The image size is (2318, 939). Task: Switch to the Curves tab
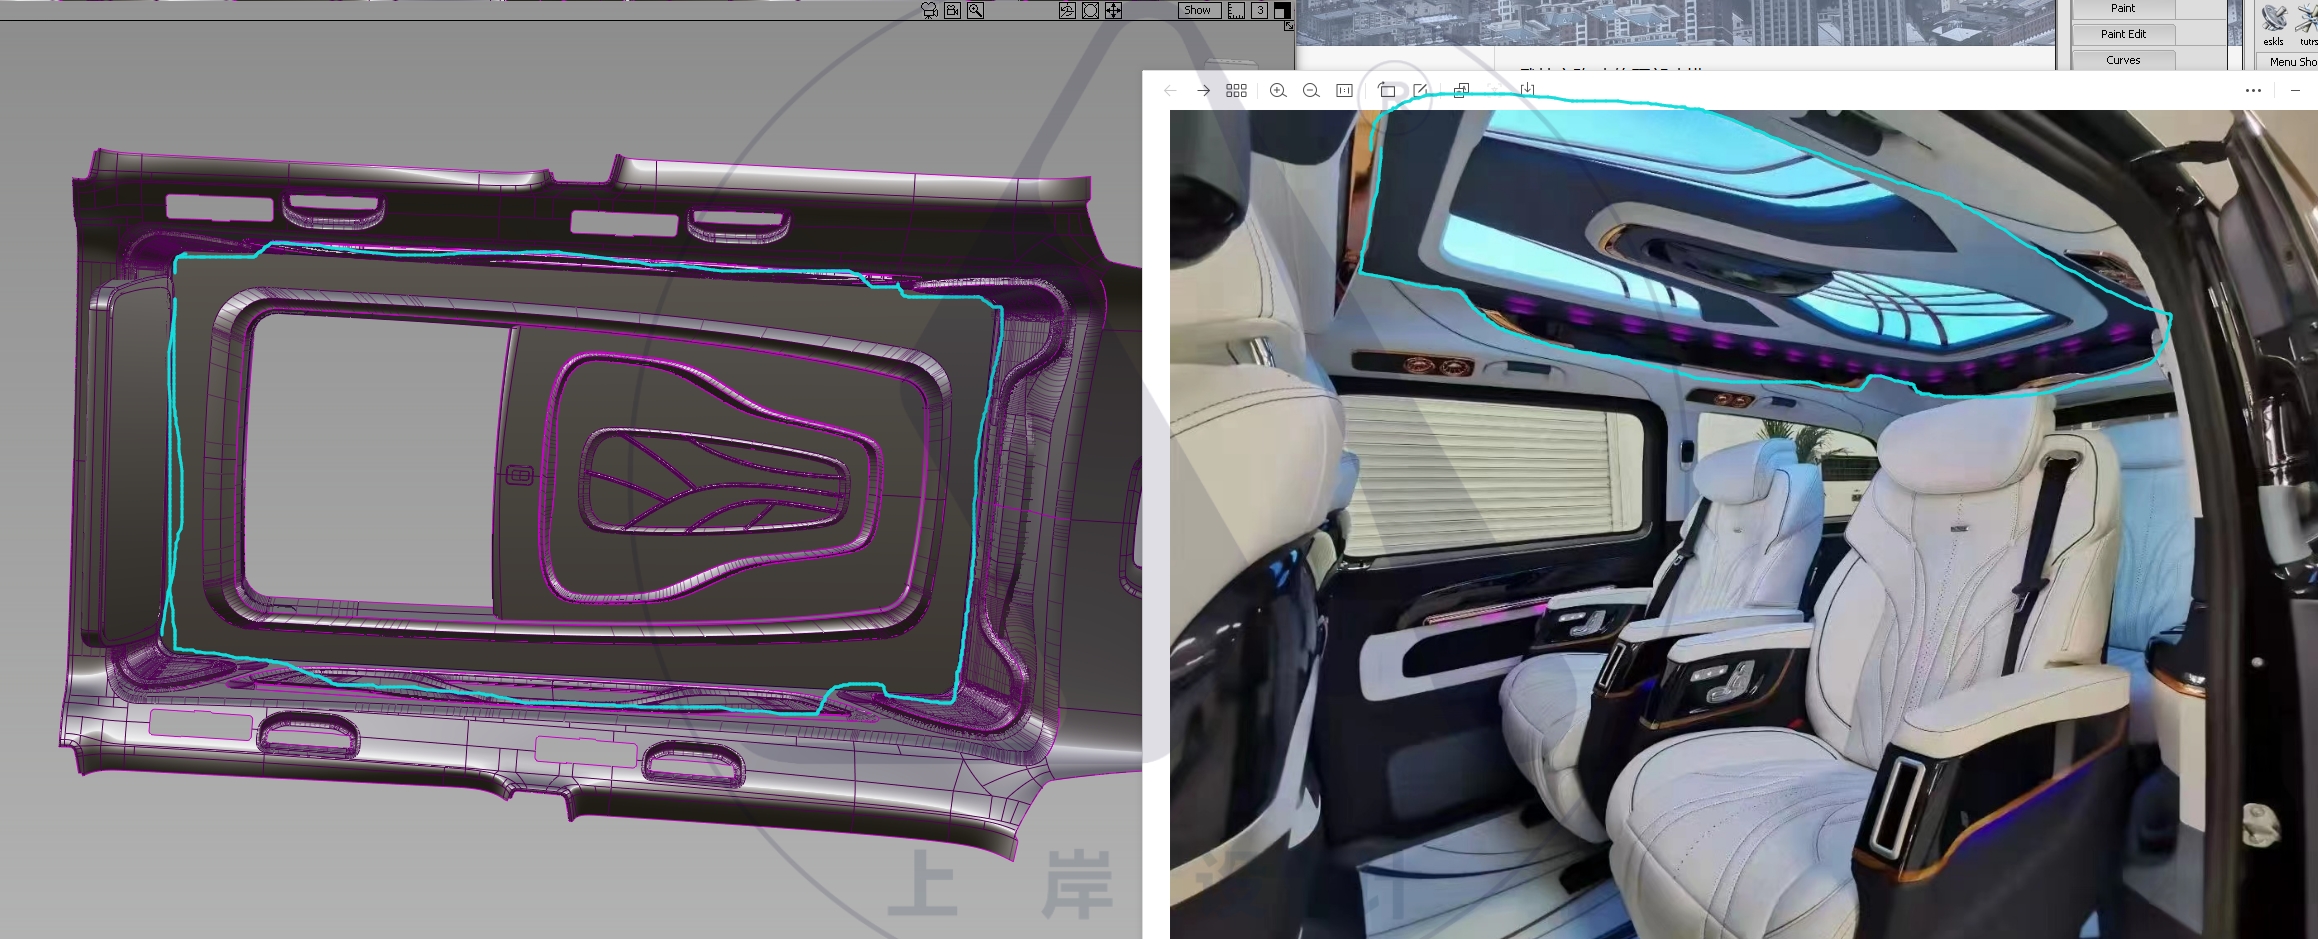tap(2122, 59)
